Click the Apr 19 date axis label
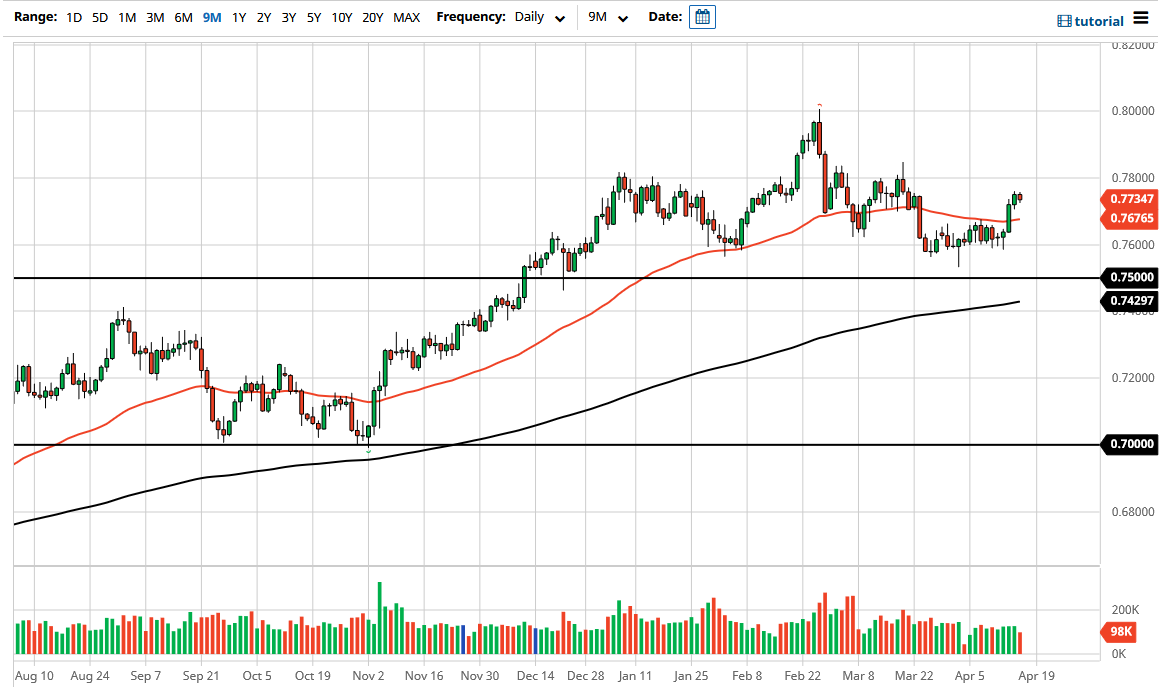 1036,676
